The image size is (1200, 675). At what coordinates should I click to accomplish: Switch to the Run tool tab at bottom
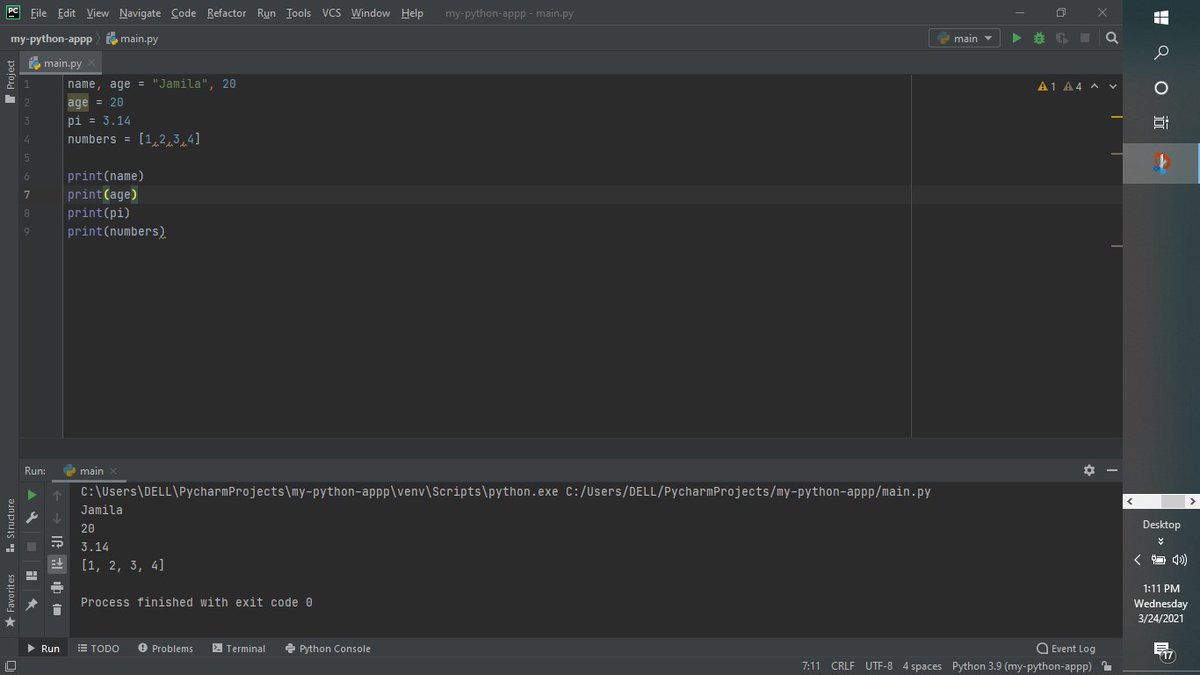[43, 648]
